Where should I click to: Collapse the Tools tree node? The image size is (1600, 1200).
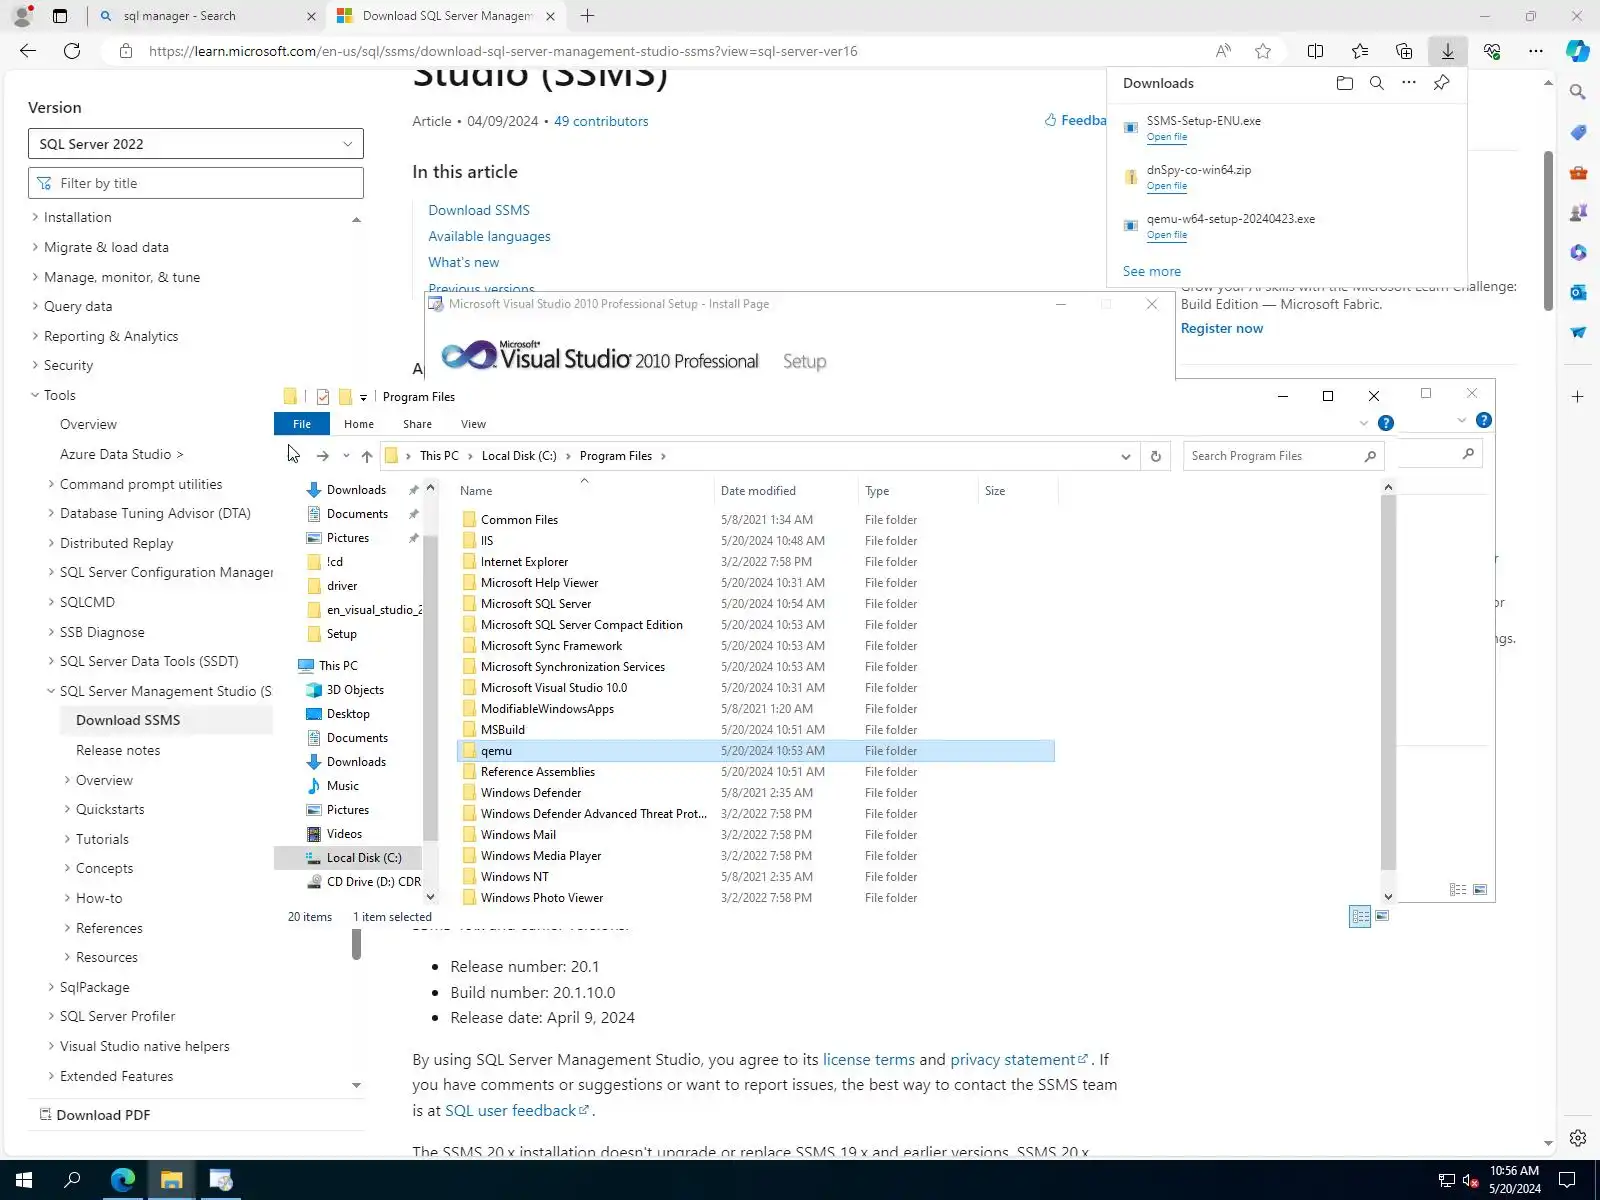tap(35, 395)
